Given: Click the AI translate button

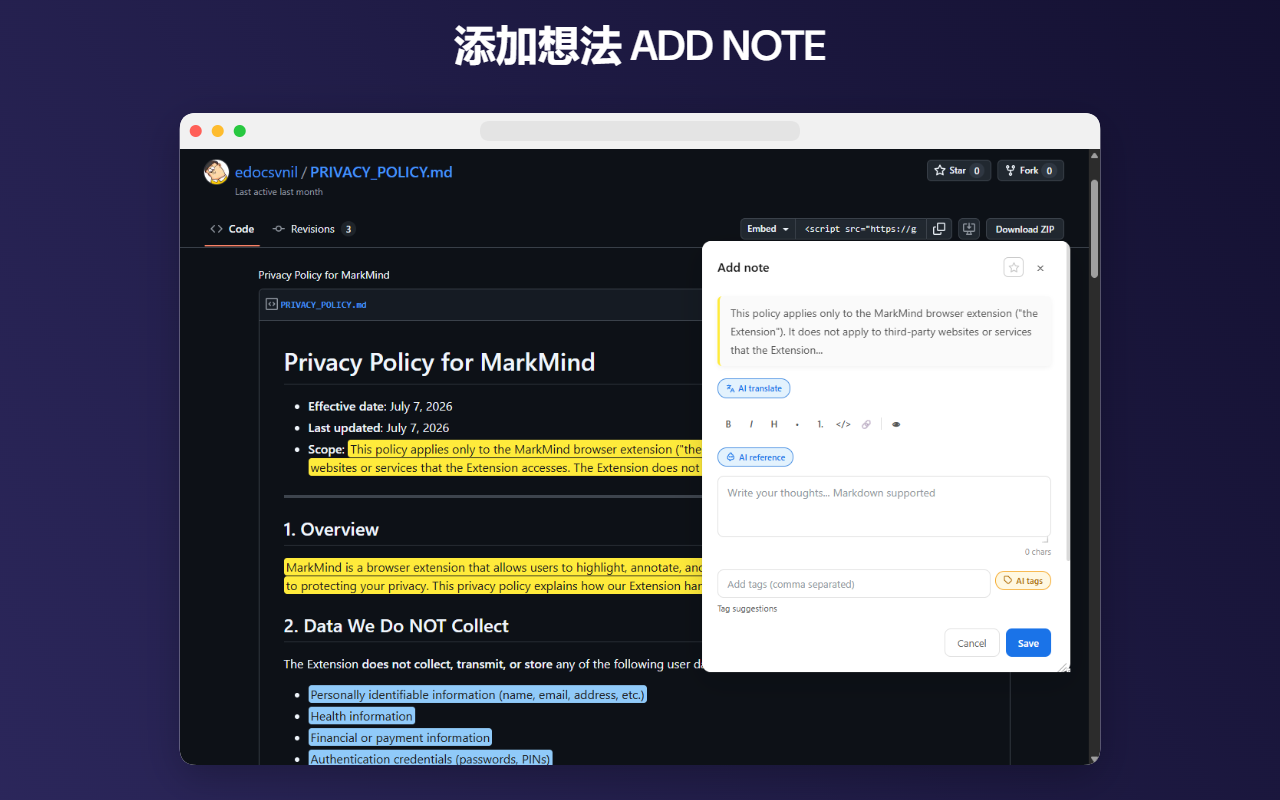Looking at the screenshot, I should click(753, 388).
